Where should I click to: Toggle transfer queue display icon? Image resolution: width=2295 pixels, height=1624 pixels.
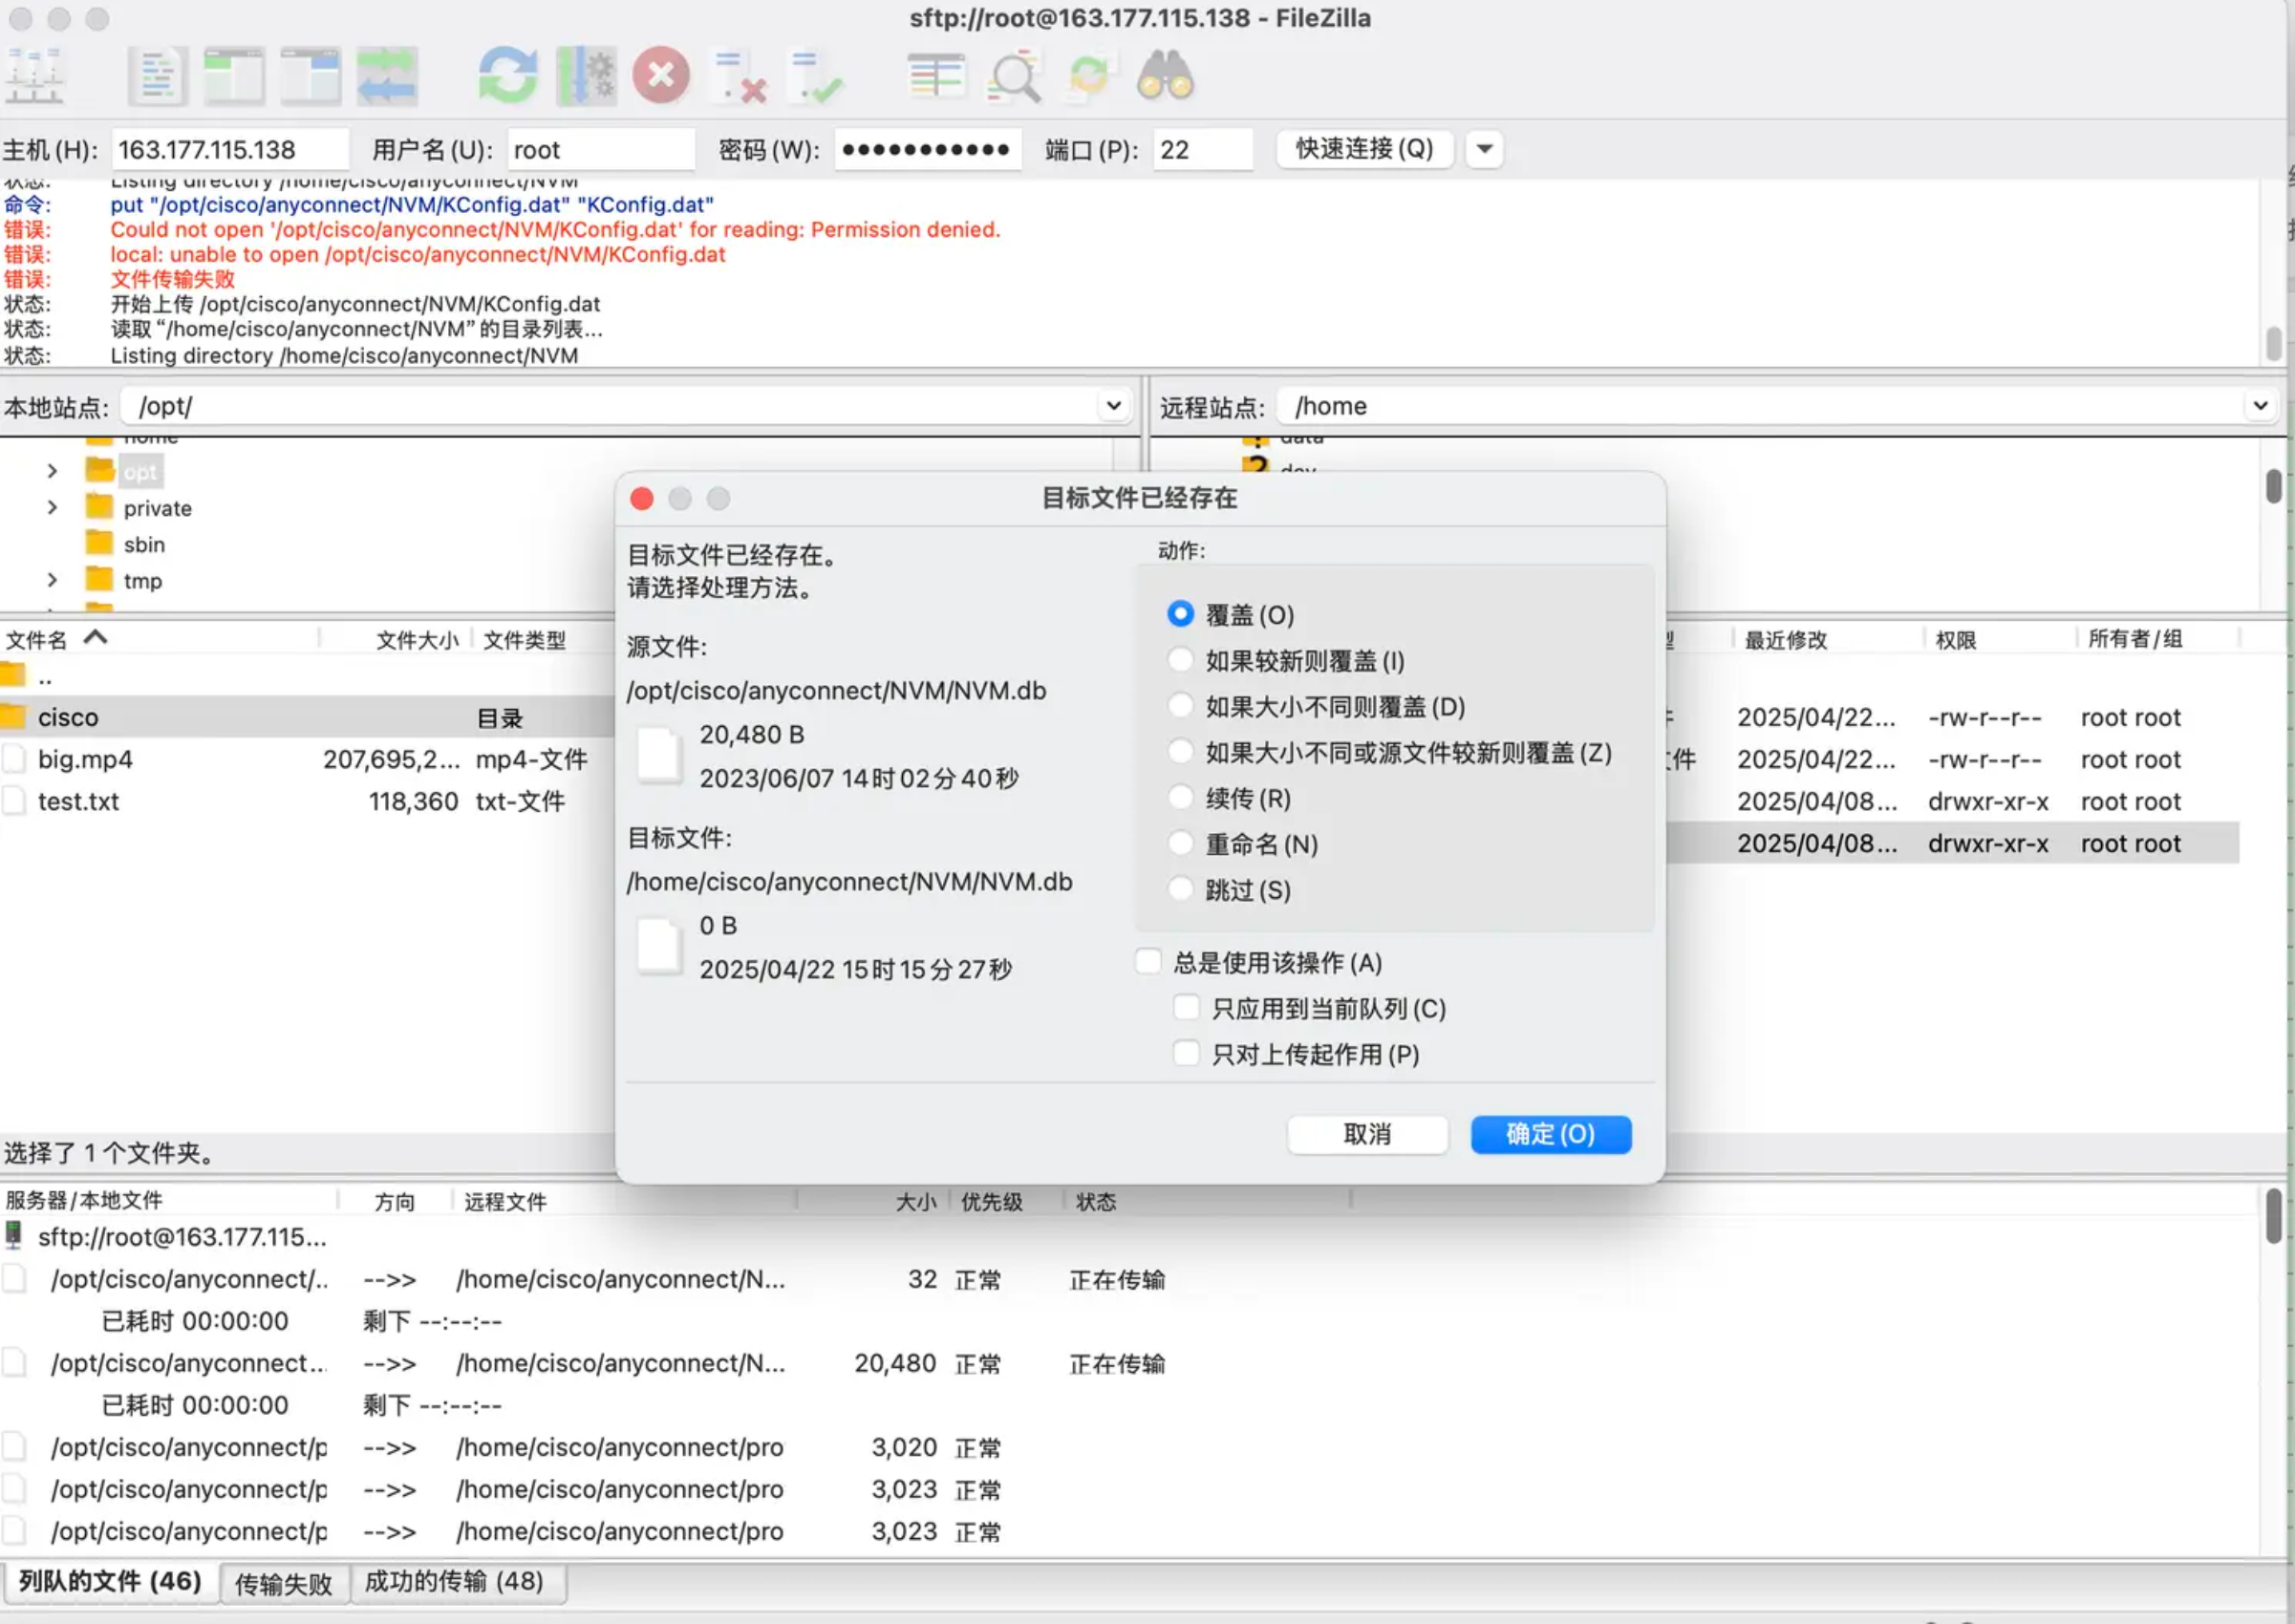(387, 75)
